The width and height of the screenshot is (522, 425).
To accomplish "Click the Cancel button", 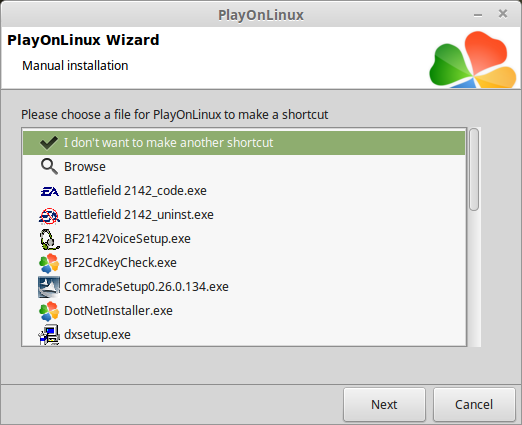I will click(474, 405).
